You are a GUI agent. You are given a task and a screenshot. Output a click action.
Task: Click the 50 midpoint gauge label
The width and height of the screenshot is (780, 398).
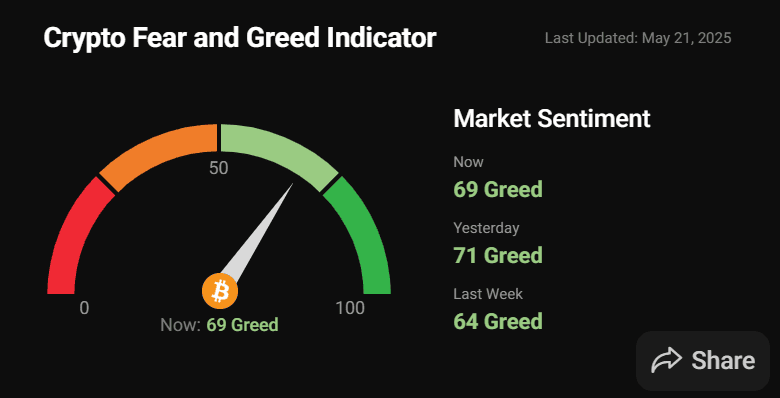[218, 168]
